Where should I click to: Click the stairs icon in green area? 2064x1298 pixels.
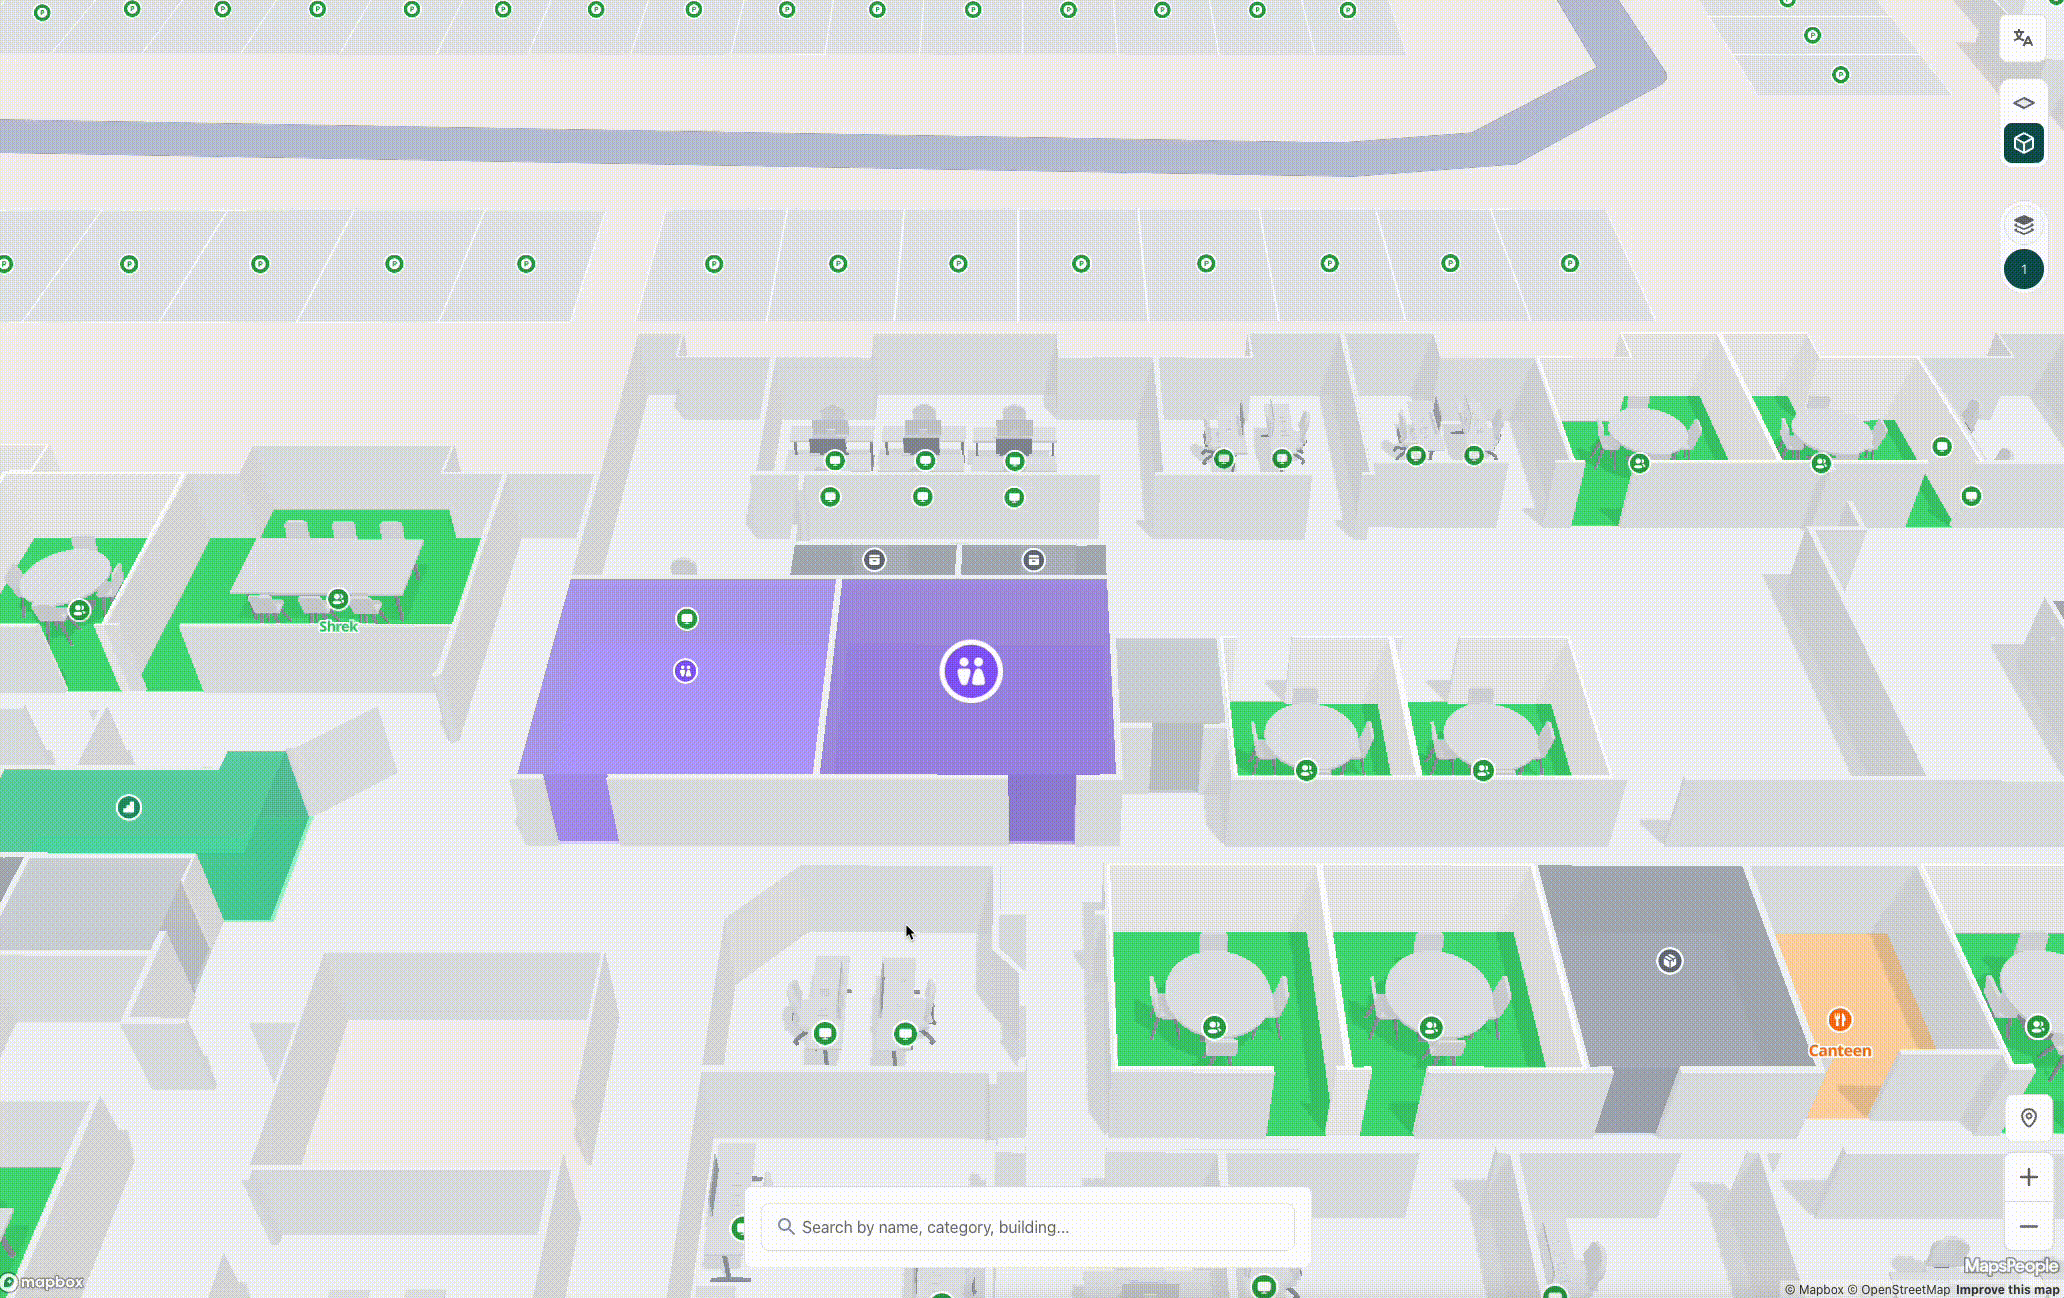click(x=129, y=807)
